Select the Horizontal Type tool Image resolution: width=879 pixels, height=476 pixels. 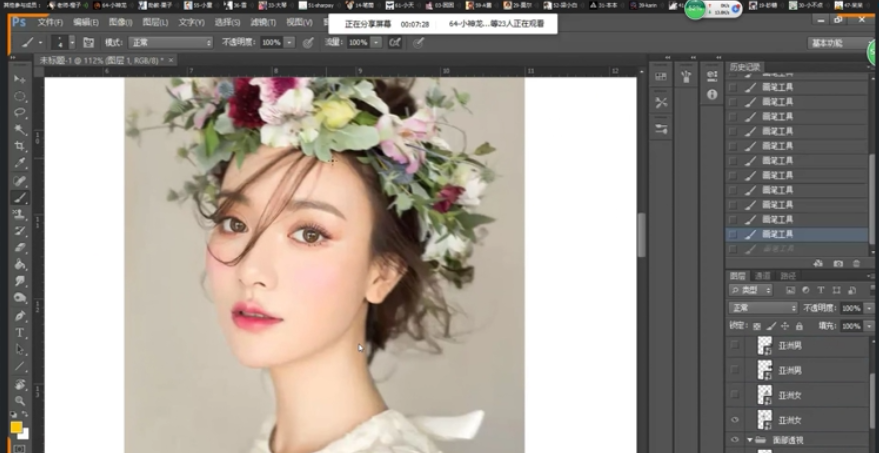coord(20,332)
